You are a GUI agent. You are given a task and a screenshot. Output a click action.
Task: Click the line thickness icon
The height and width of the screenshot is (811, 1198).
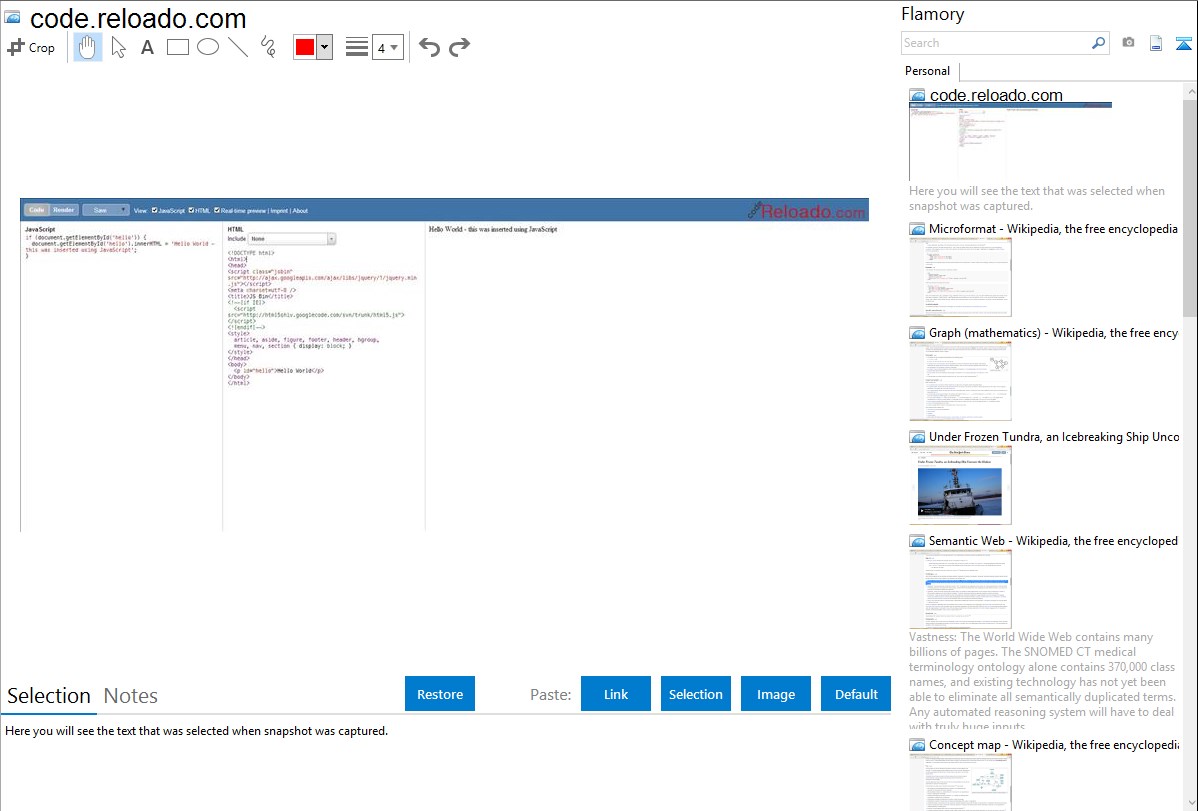coord(357,47)
